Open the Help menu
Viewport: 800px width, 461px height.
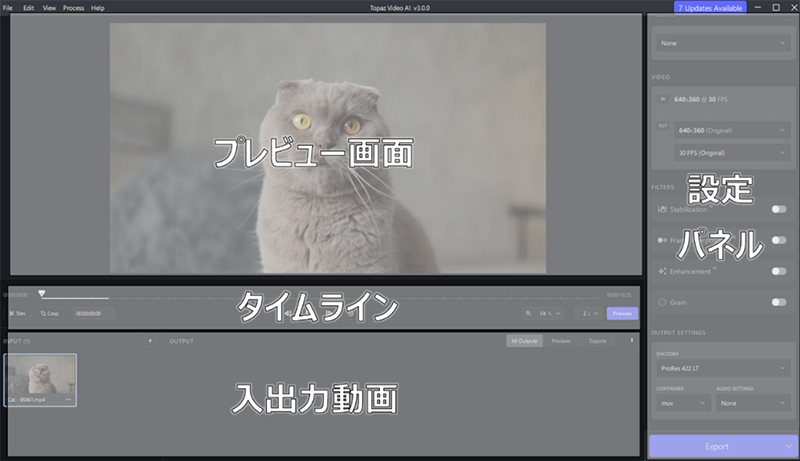coord(97,8)
